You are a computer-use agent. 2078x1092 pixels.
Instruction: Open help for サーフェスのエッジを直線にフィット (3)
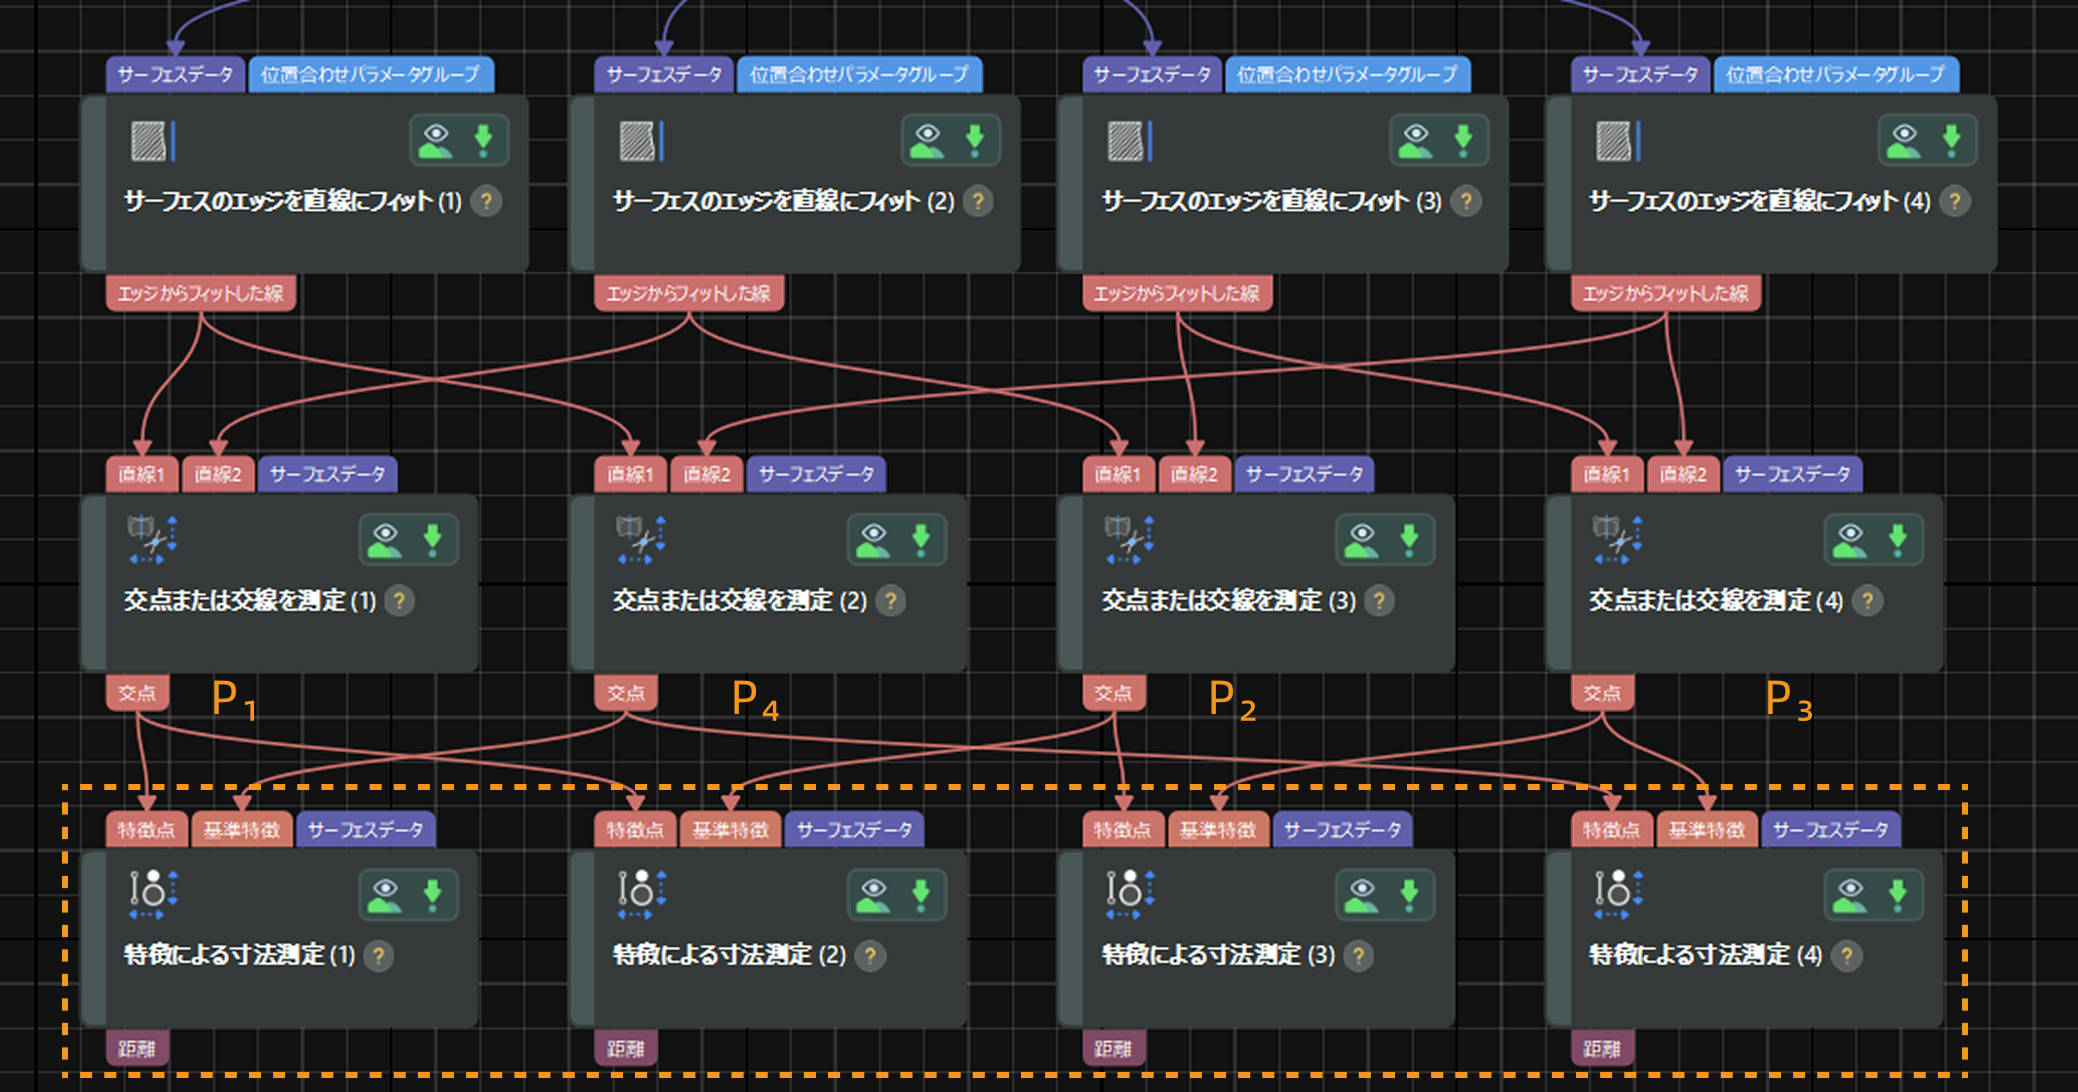[1466, 201]
